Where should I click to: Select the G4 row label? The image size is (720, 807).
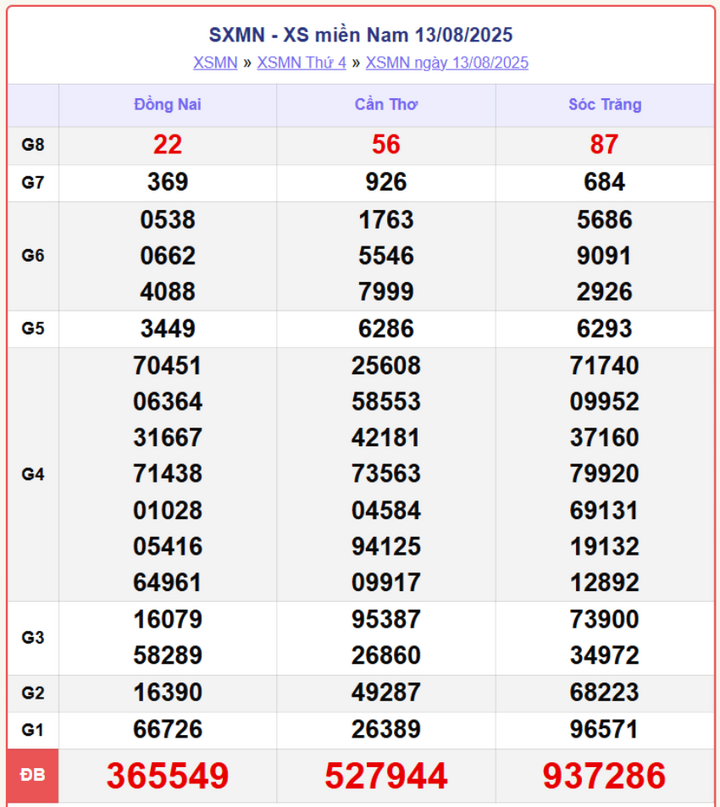[33, 474]
